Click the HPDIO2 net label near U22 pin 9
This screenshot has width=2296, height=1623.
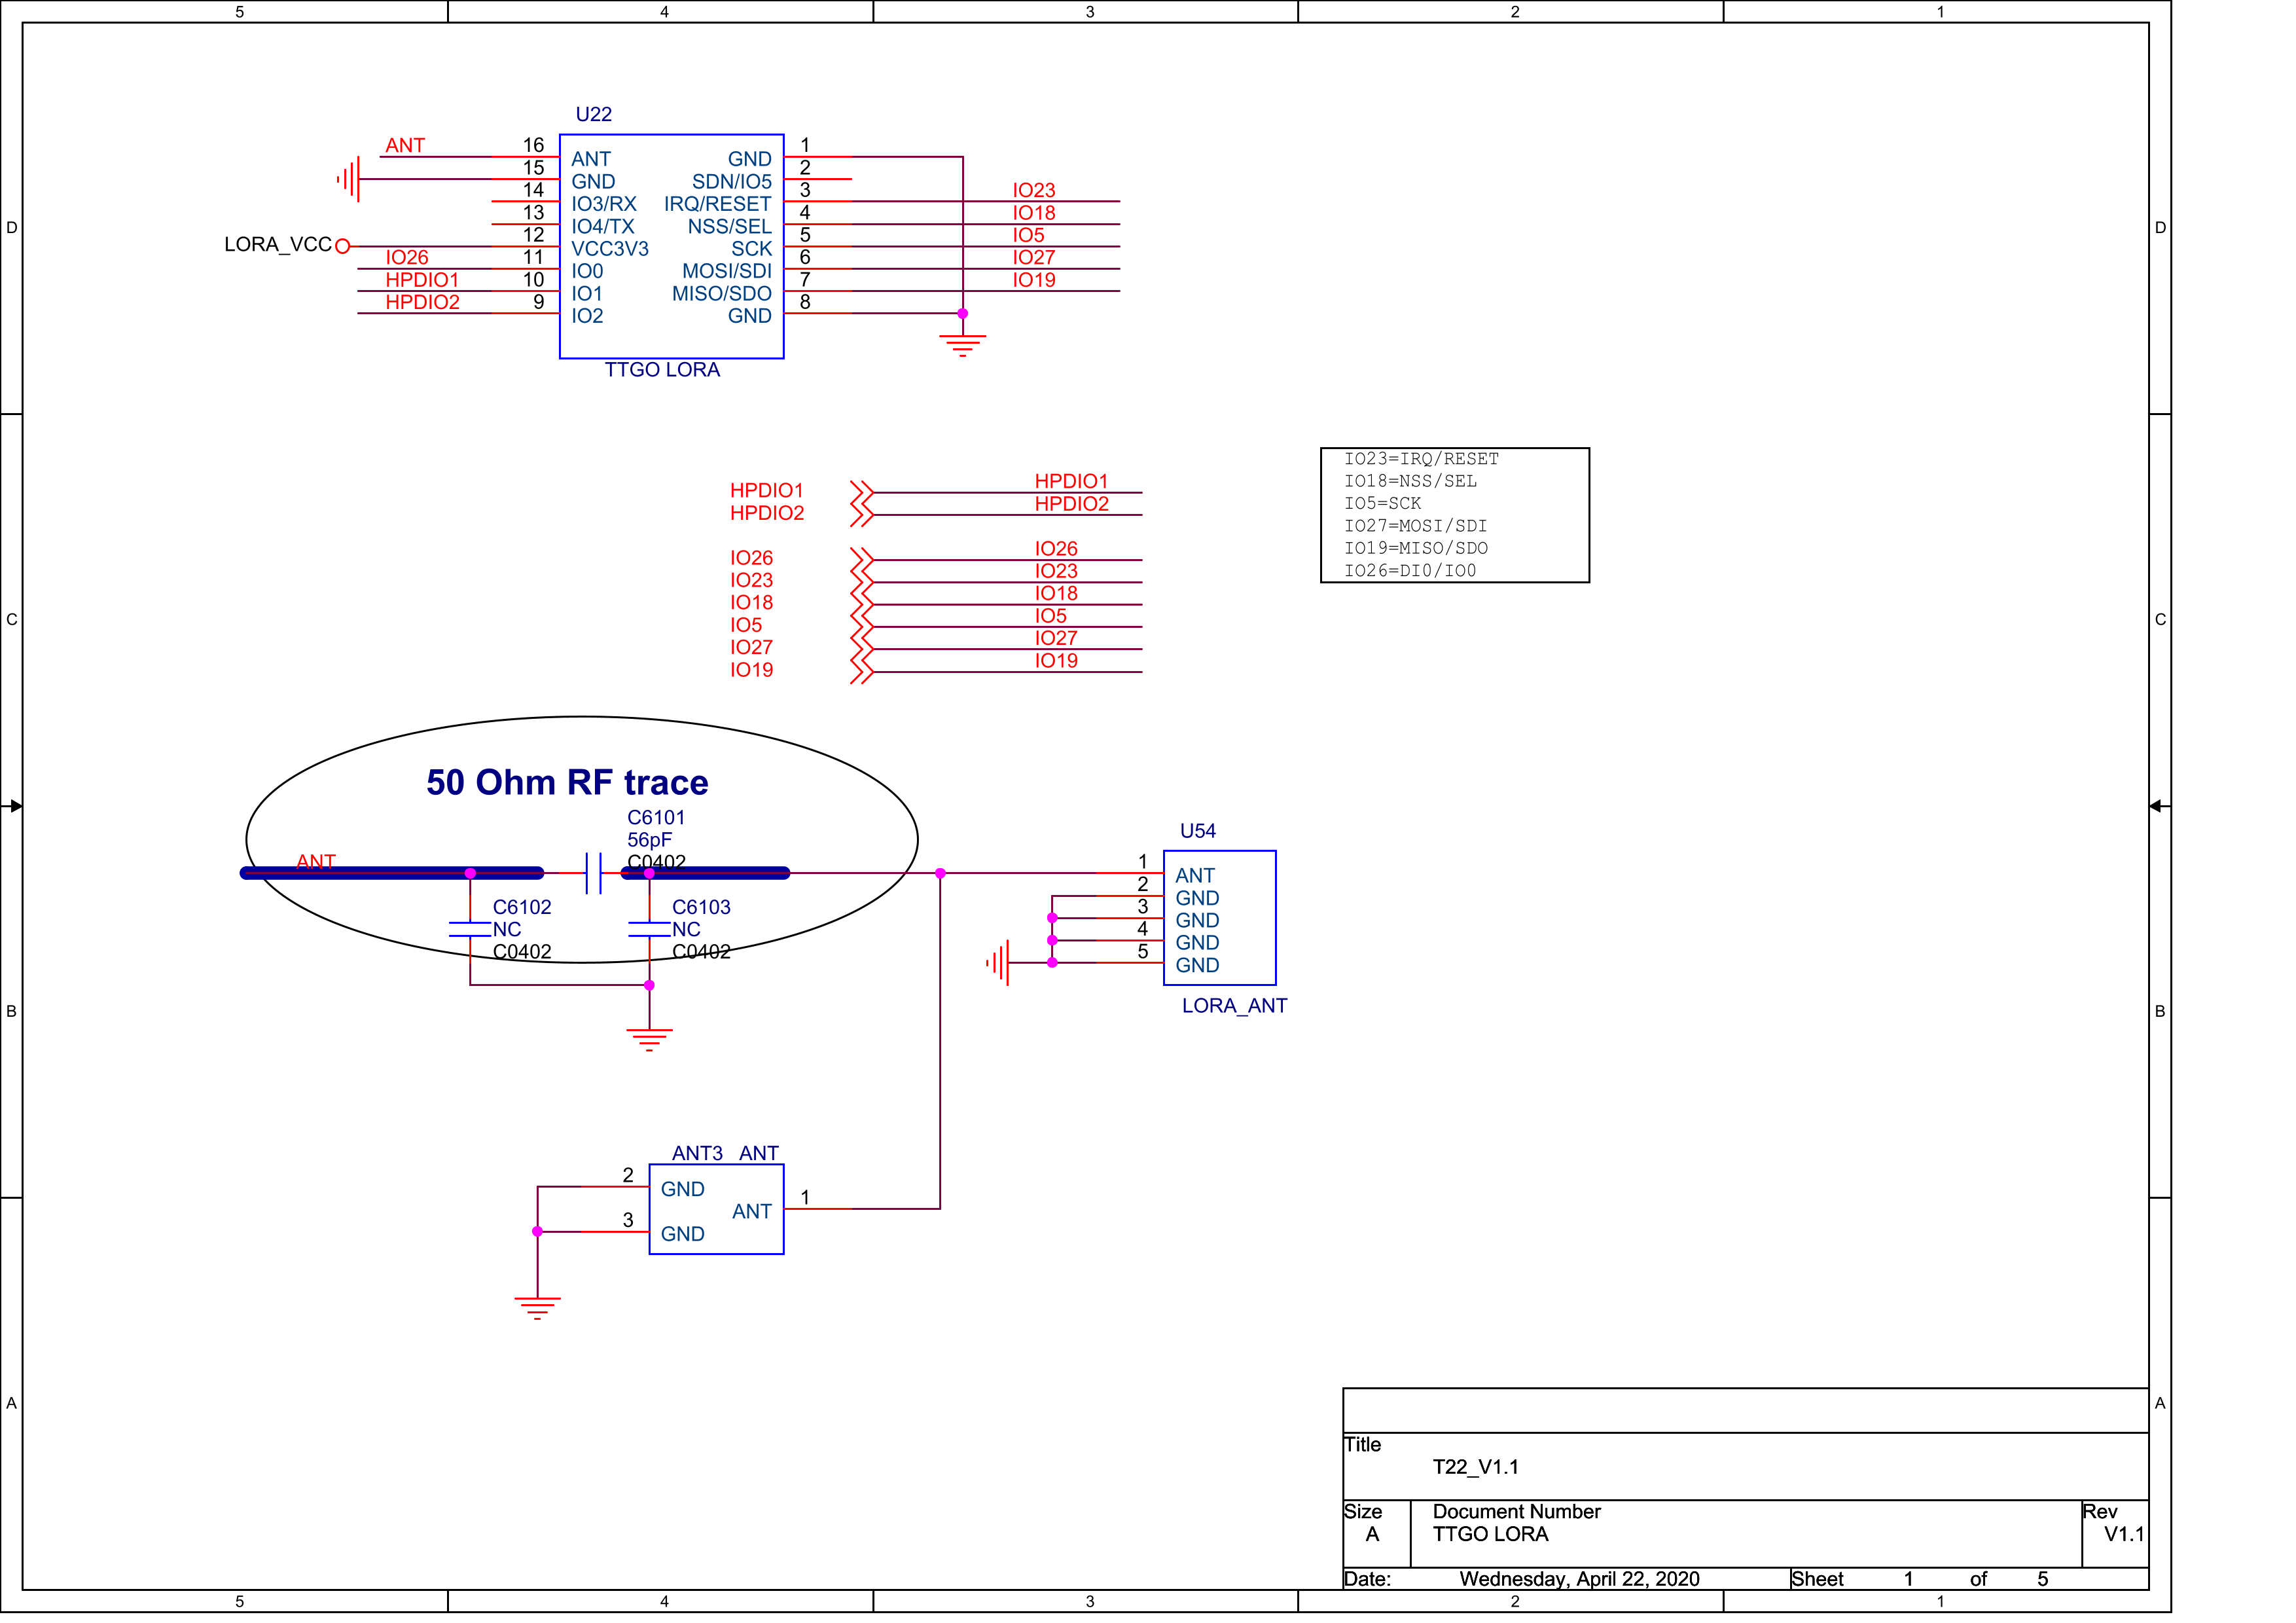(423, 302)
